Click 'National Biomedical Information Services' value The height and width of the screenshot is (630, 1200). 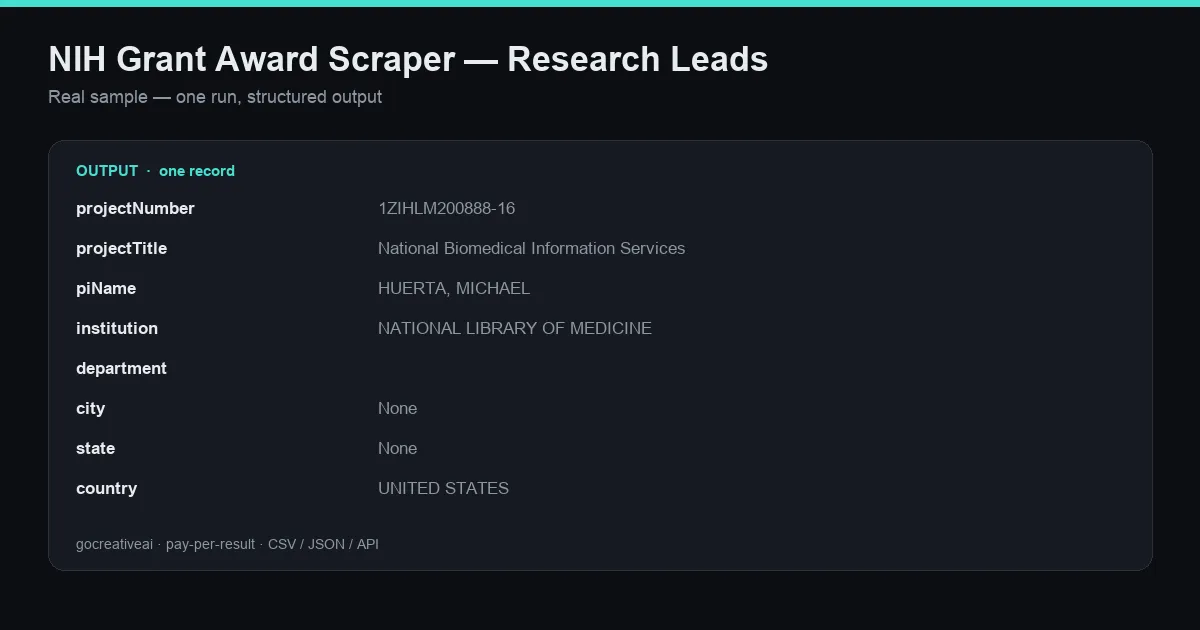(531, 249)
